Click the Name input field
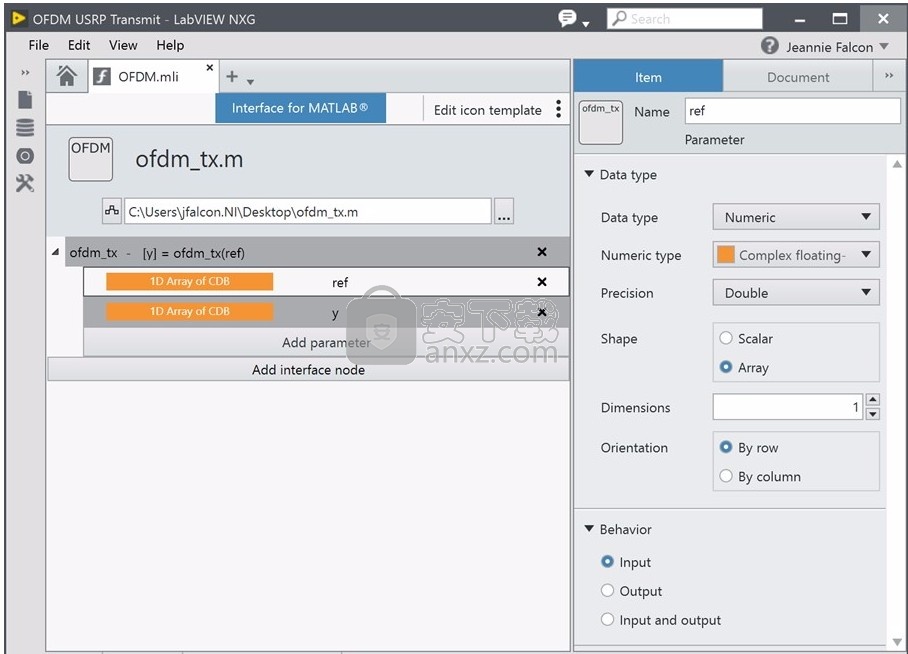This screenshot has width=908, height=654. pos(792,111)
